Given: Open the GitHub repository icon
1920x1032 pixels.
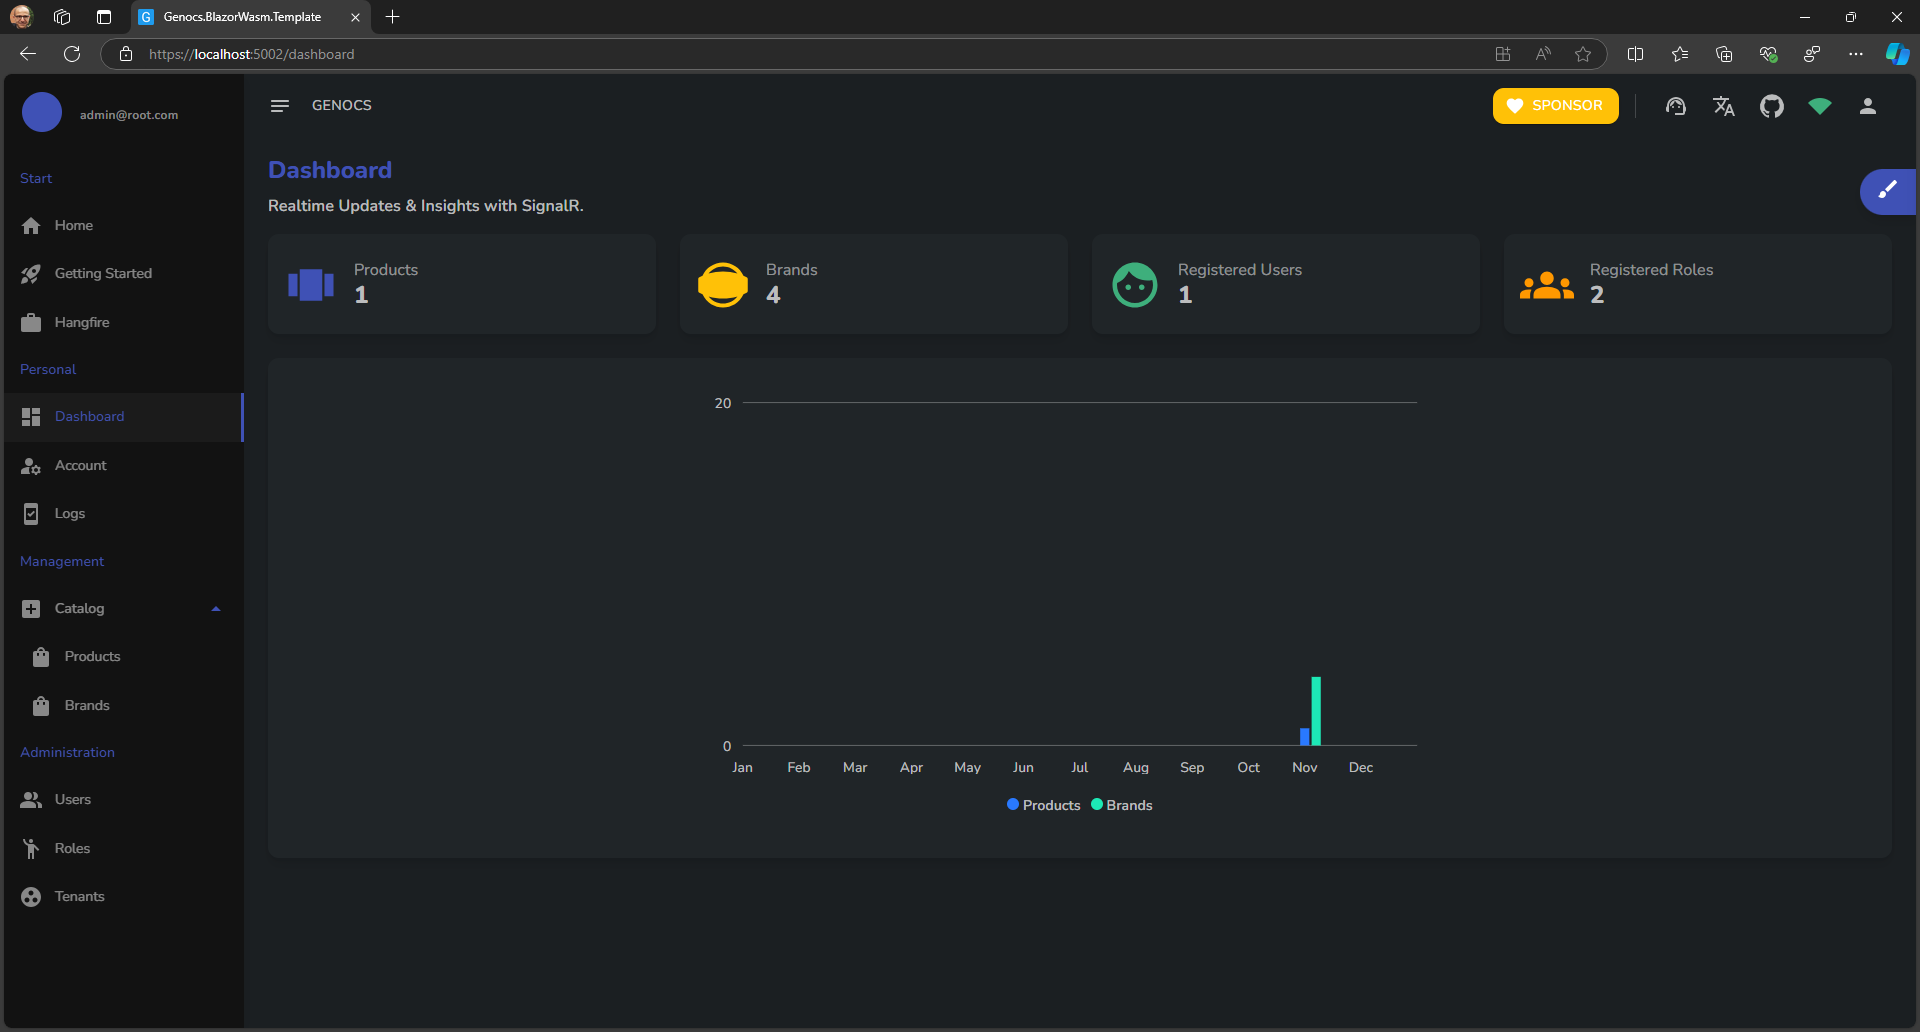Looking at the screenshot, I should 1771,106.
